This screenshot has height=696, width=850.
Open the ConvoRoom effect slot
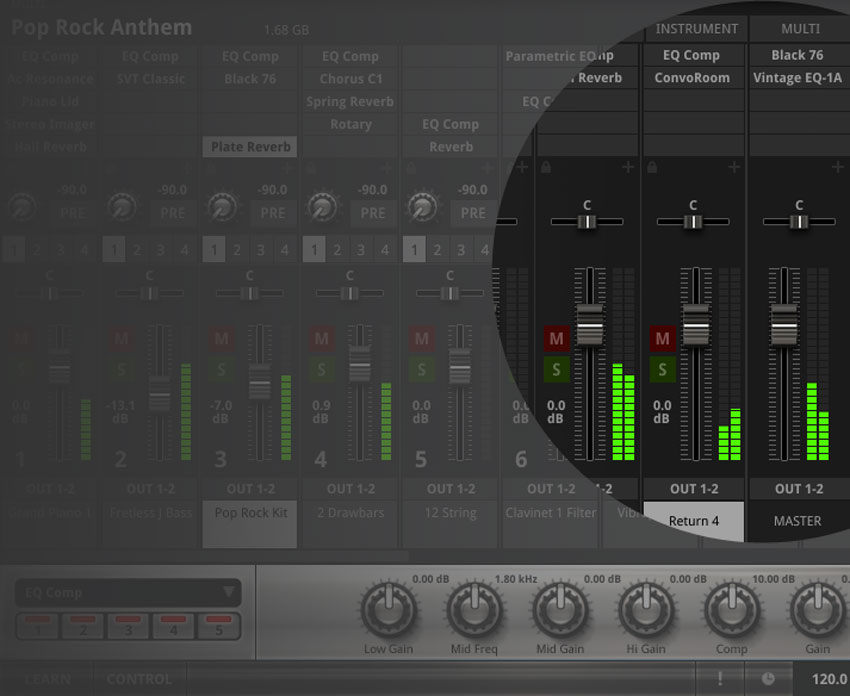point(693,76)
